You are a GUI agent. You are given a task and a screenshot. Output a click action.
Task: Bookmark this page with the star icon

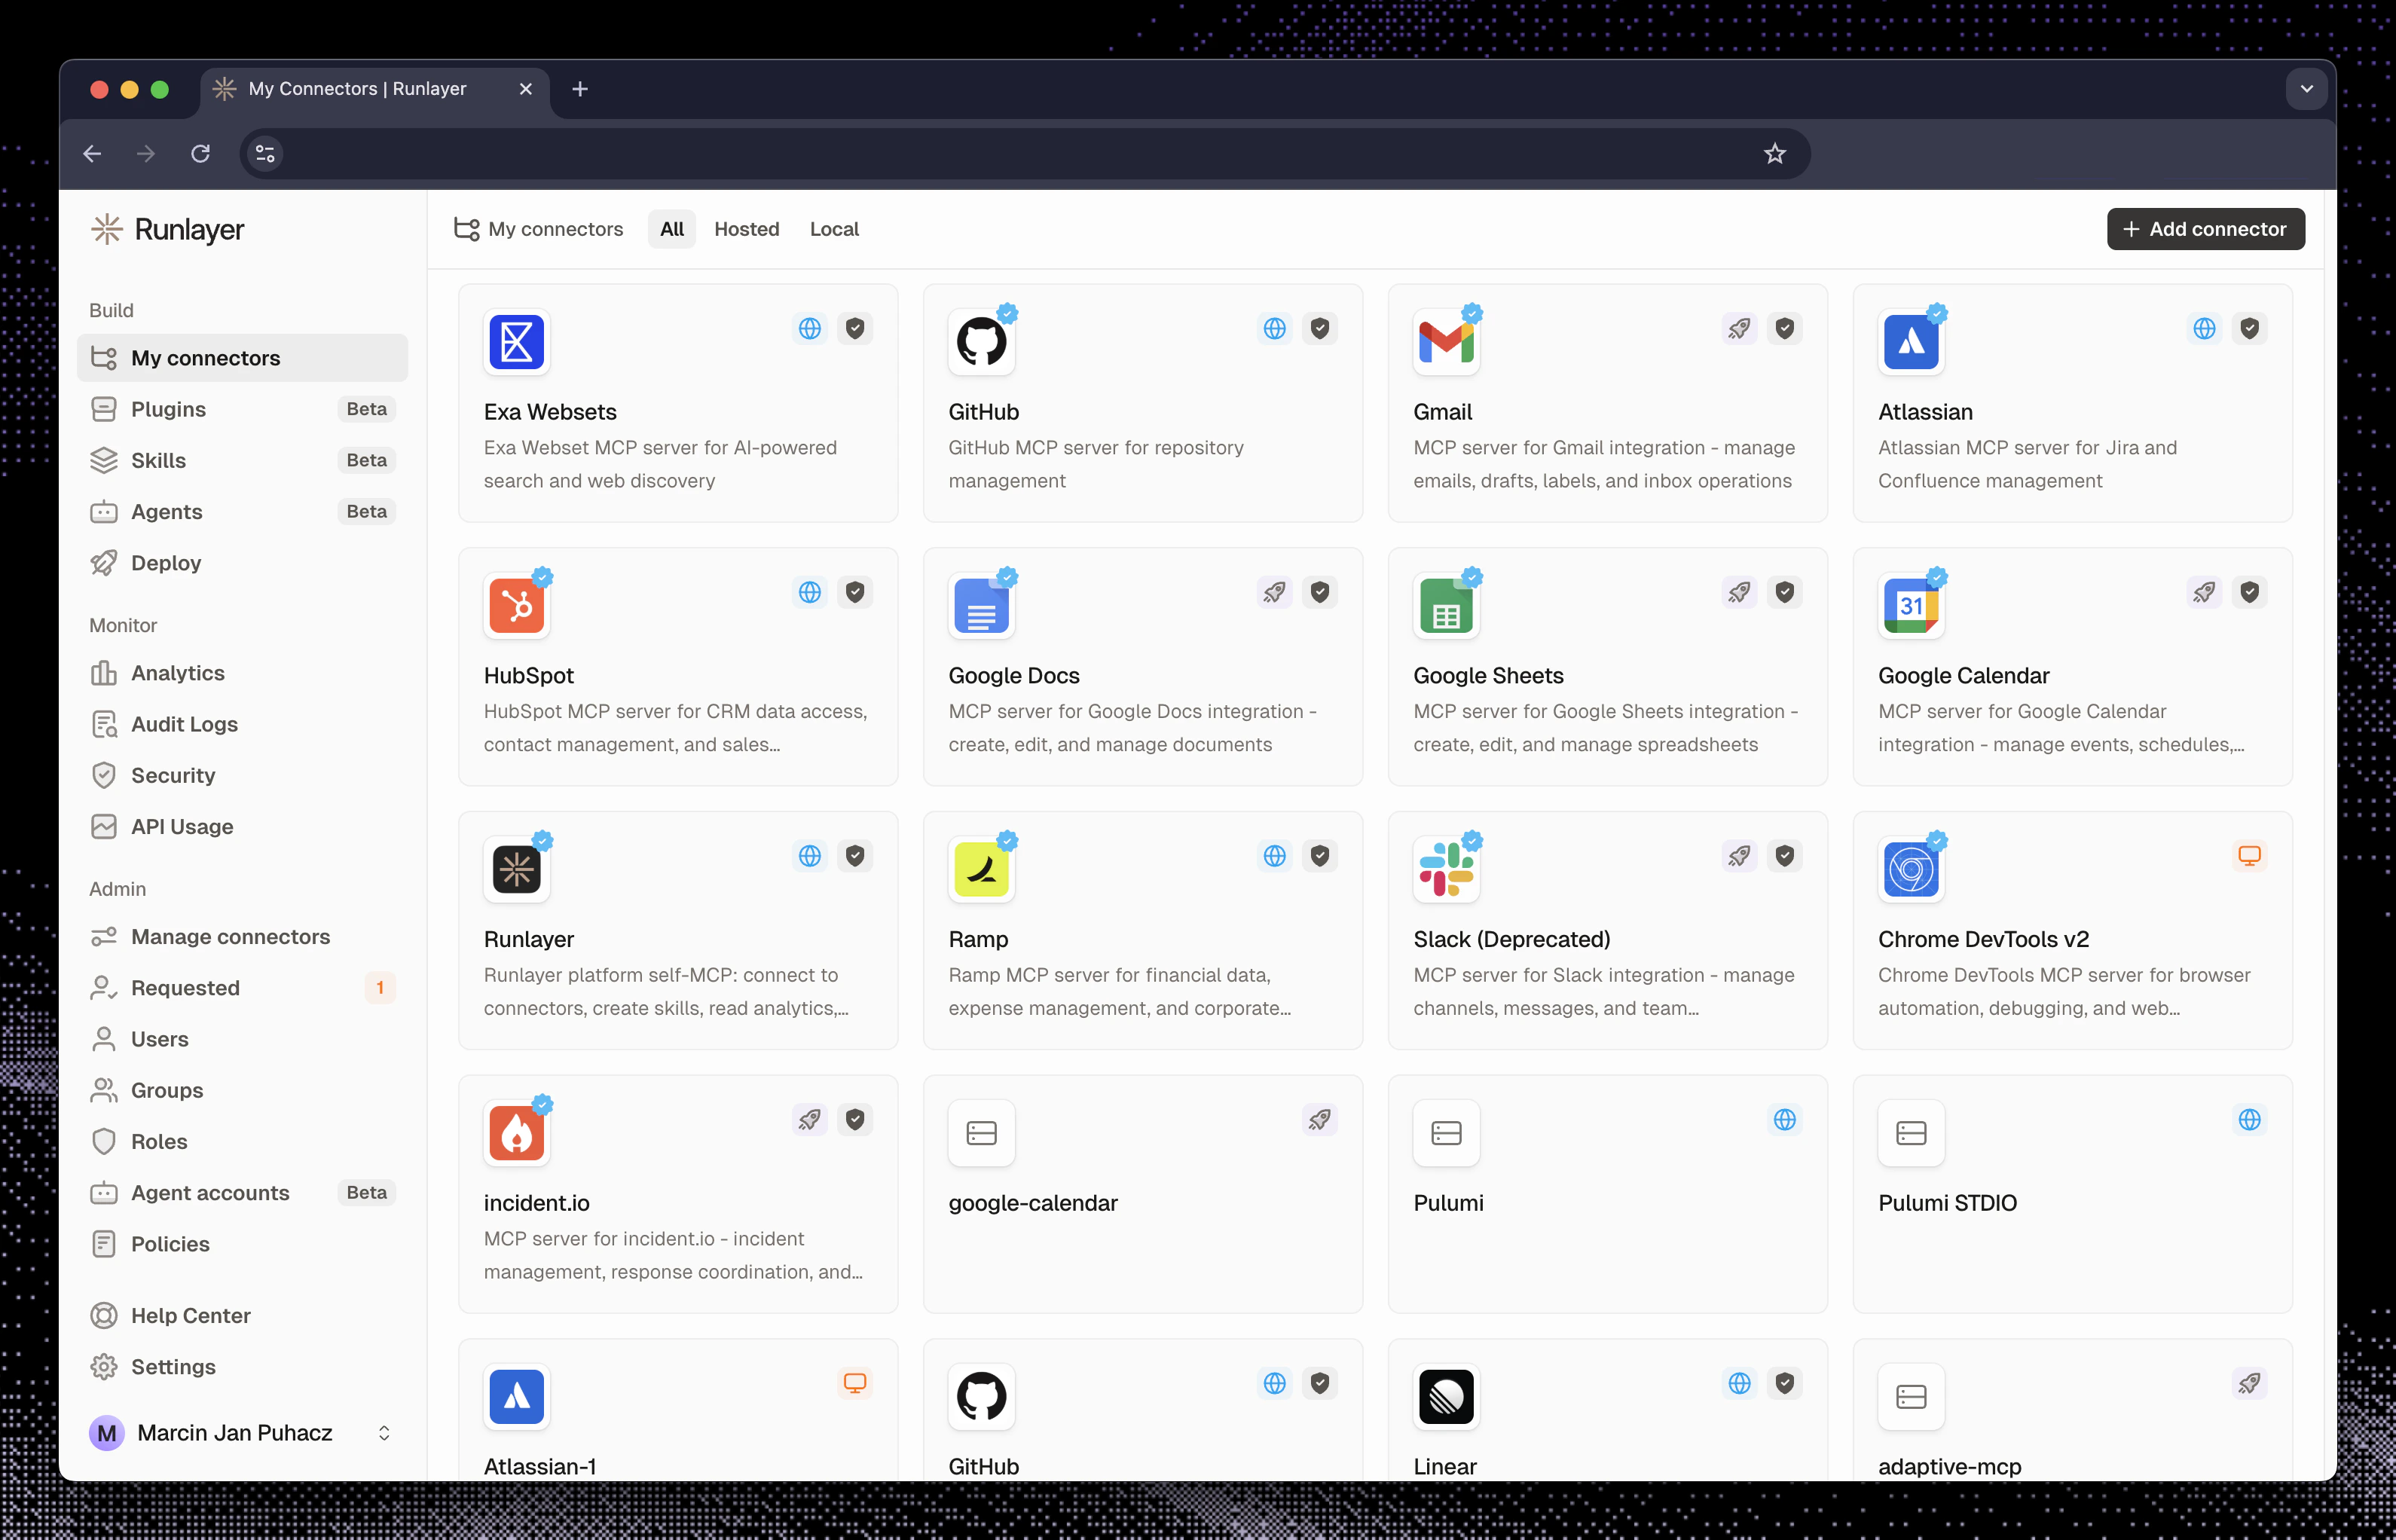coord(1774,154)
